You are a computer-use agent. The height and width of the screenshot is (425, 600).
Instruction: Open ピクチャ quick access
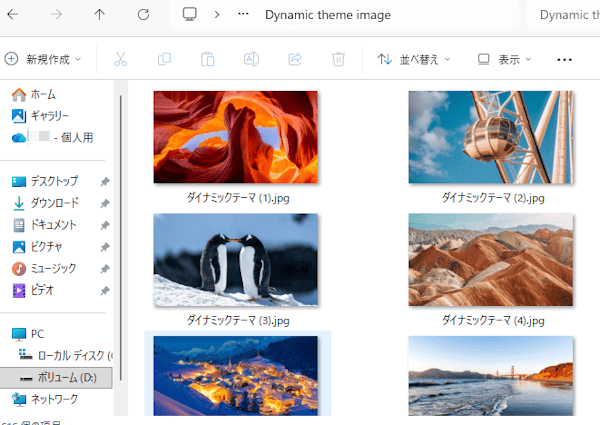point(37,247)
